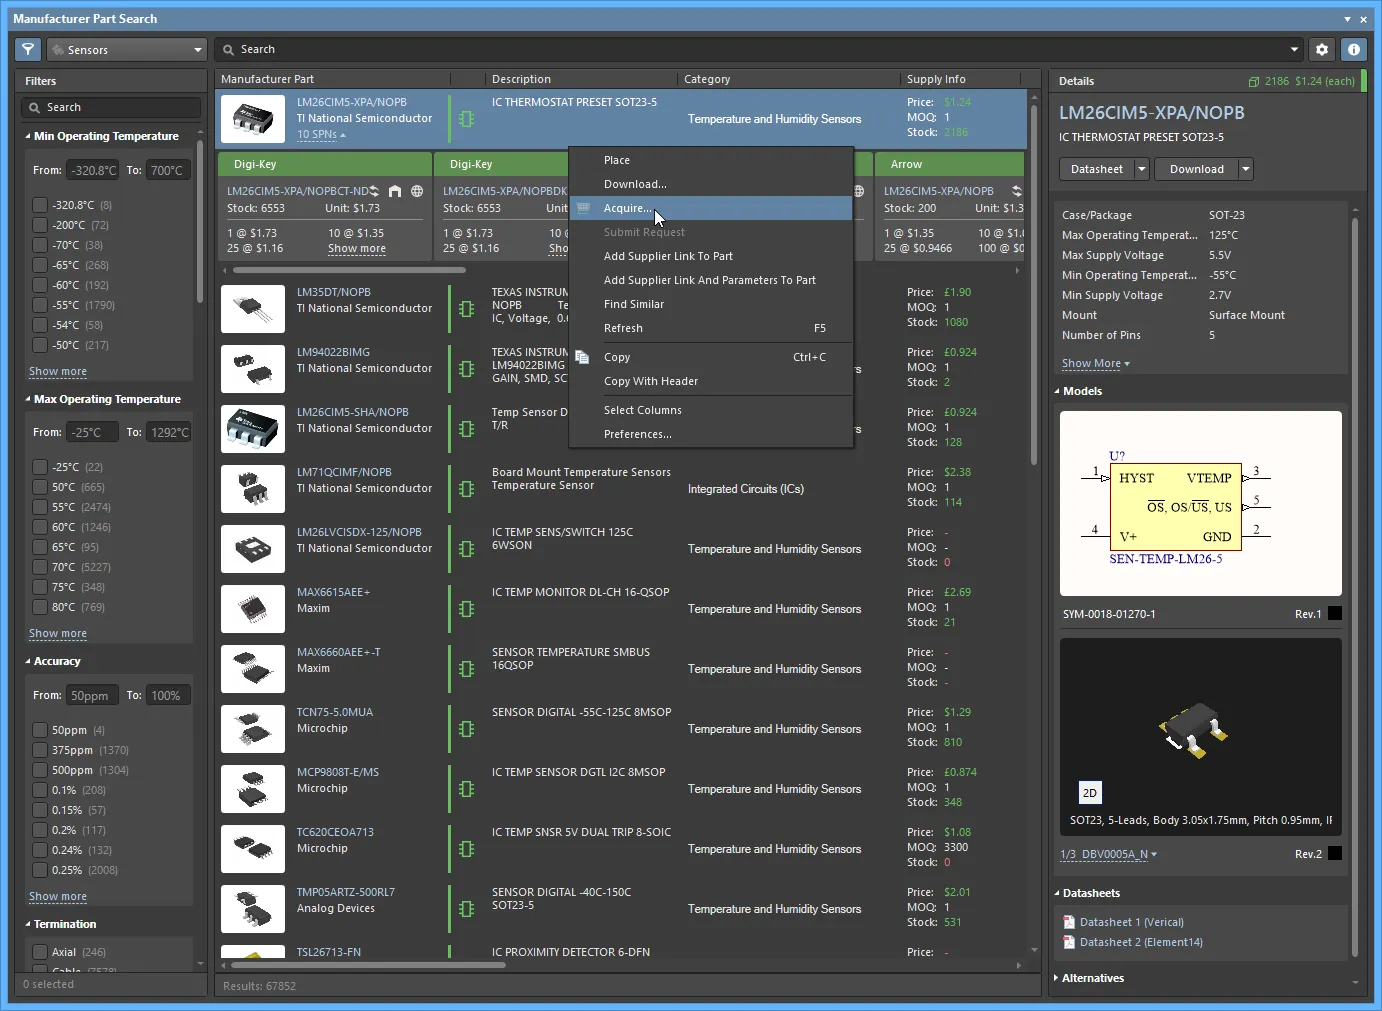Click the symbol icon for TCN75-5.0MUA row

(466, 729)
